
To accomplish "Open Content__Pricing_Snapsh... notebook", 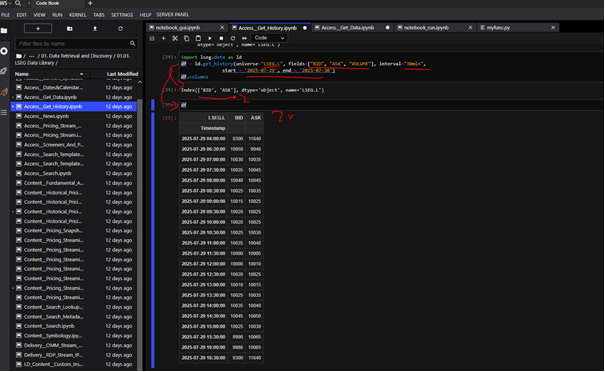I will (x=73, y=230).
